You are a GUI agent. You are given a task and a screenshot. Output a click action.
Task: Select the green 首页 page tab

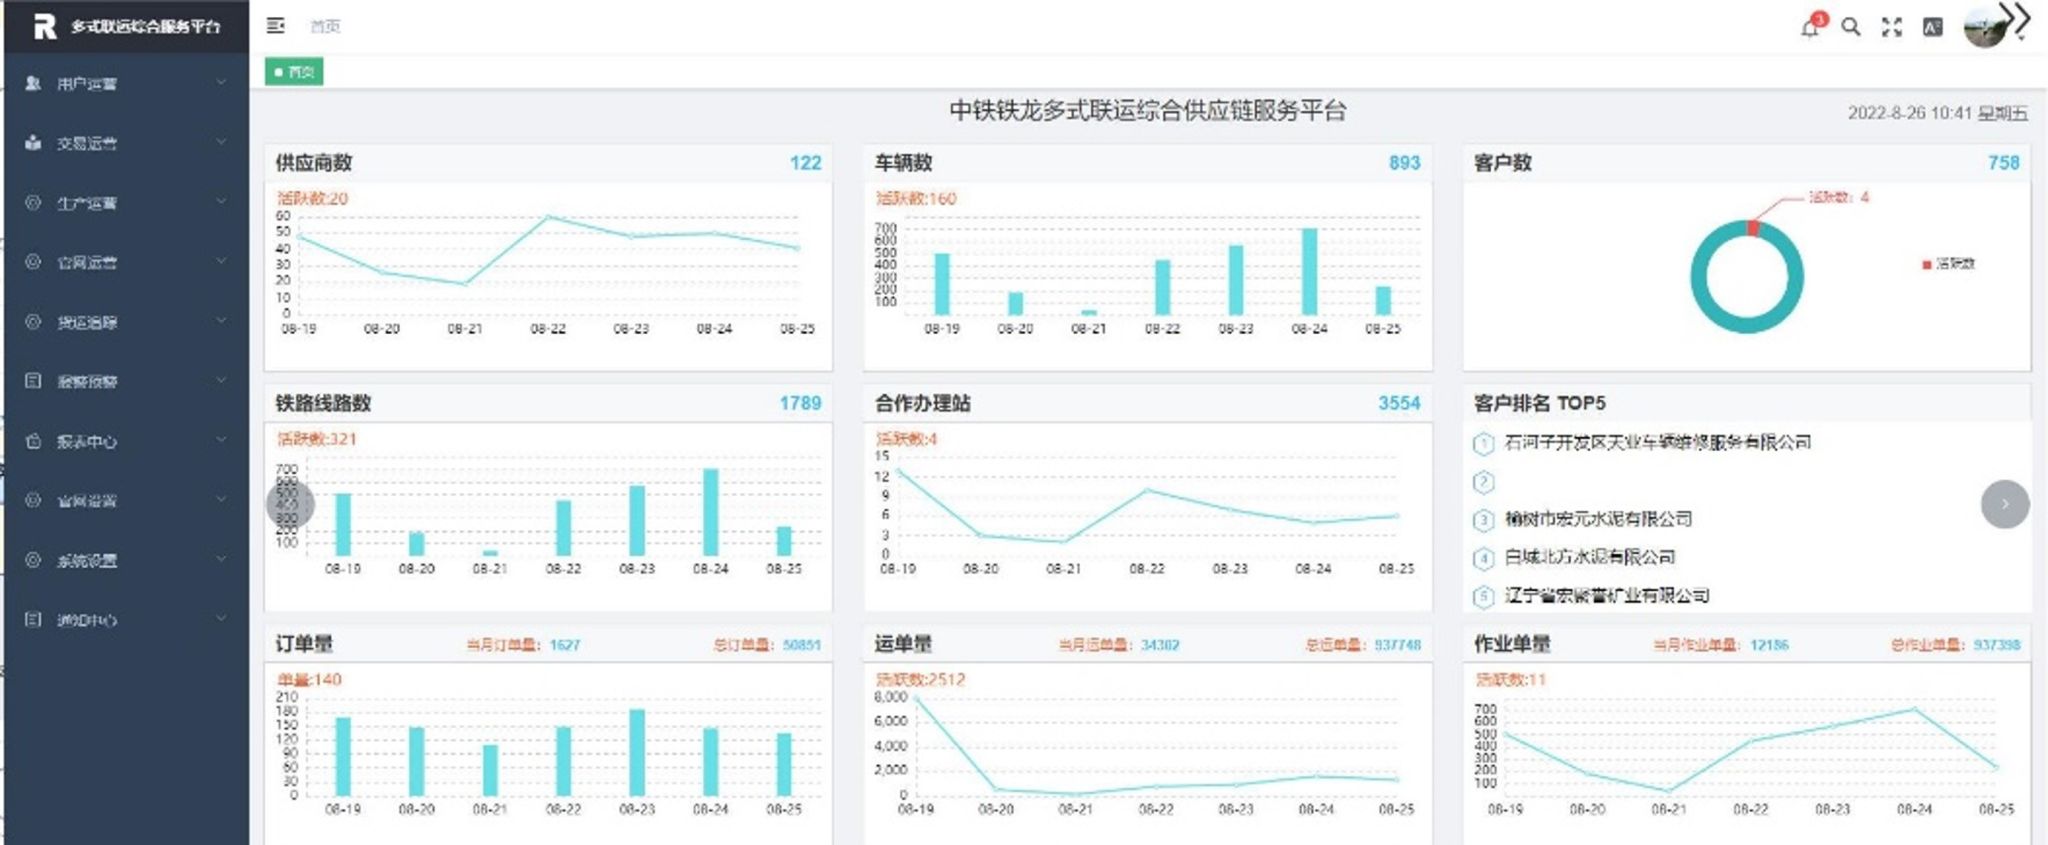[294, 72]
